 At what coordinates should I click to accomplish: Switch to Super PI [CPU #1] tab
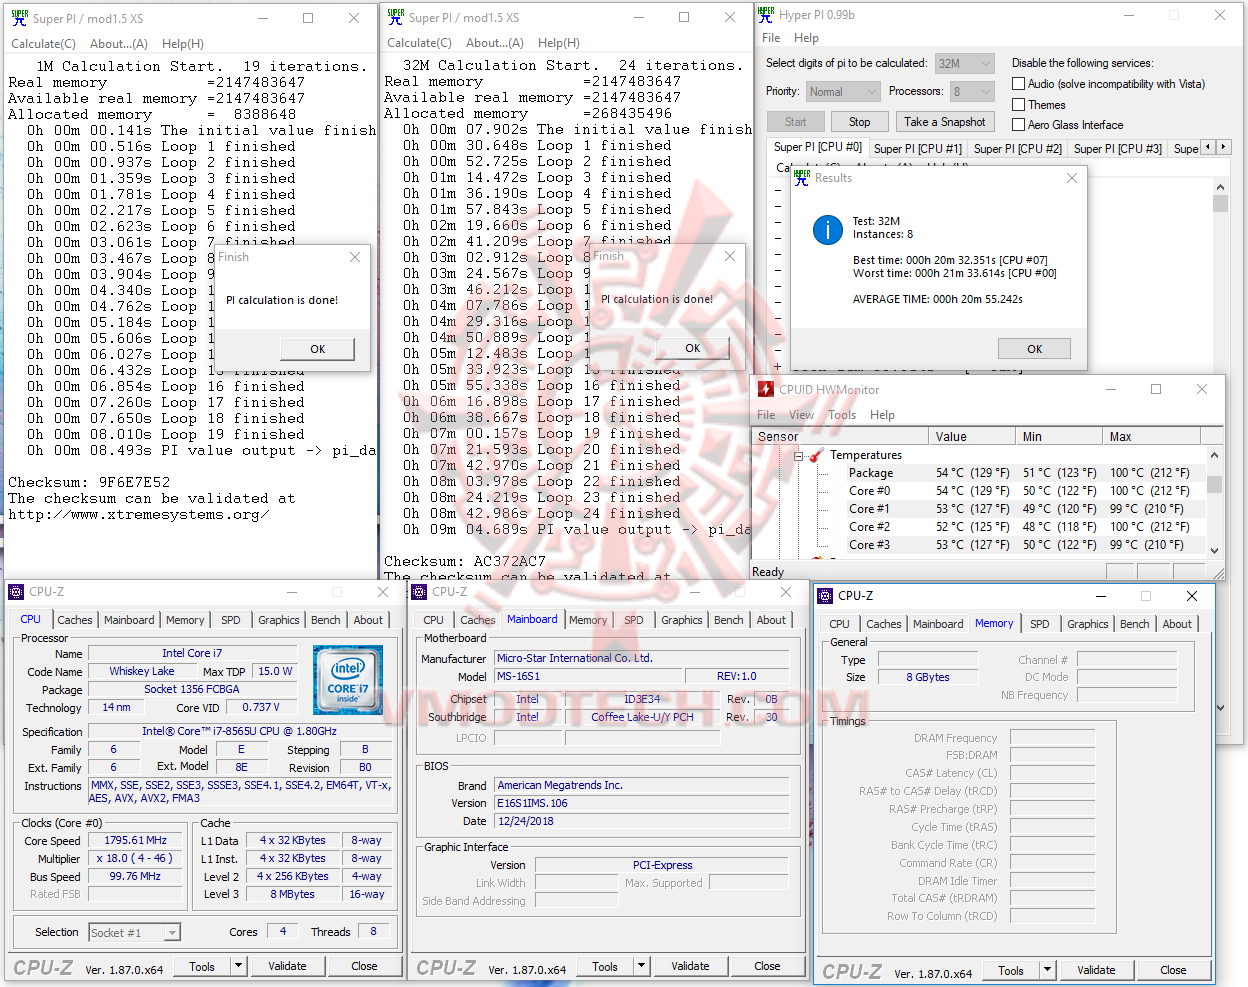[x=917, y=148]
